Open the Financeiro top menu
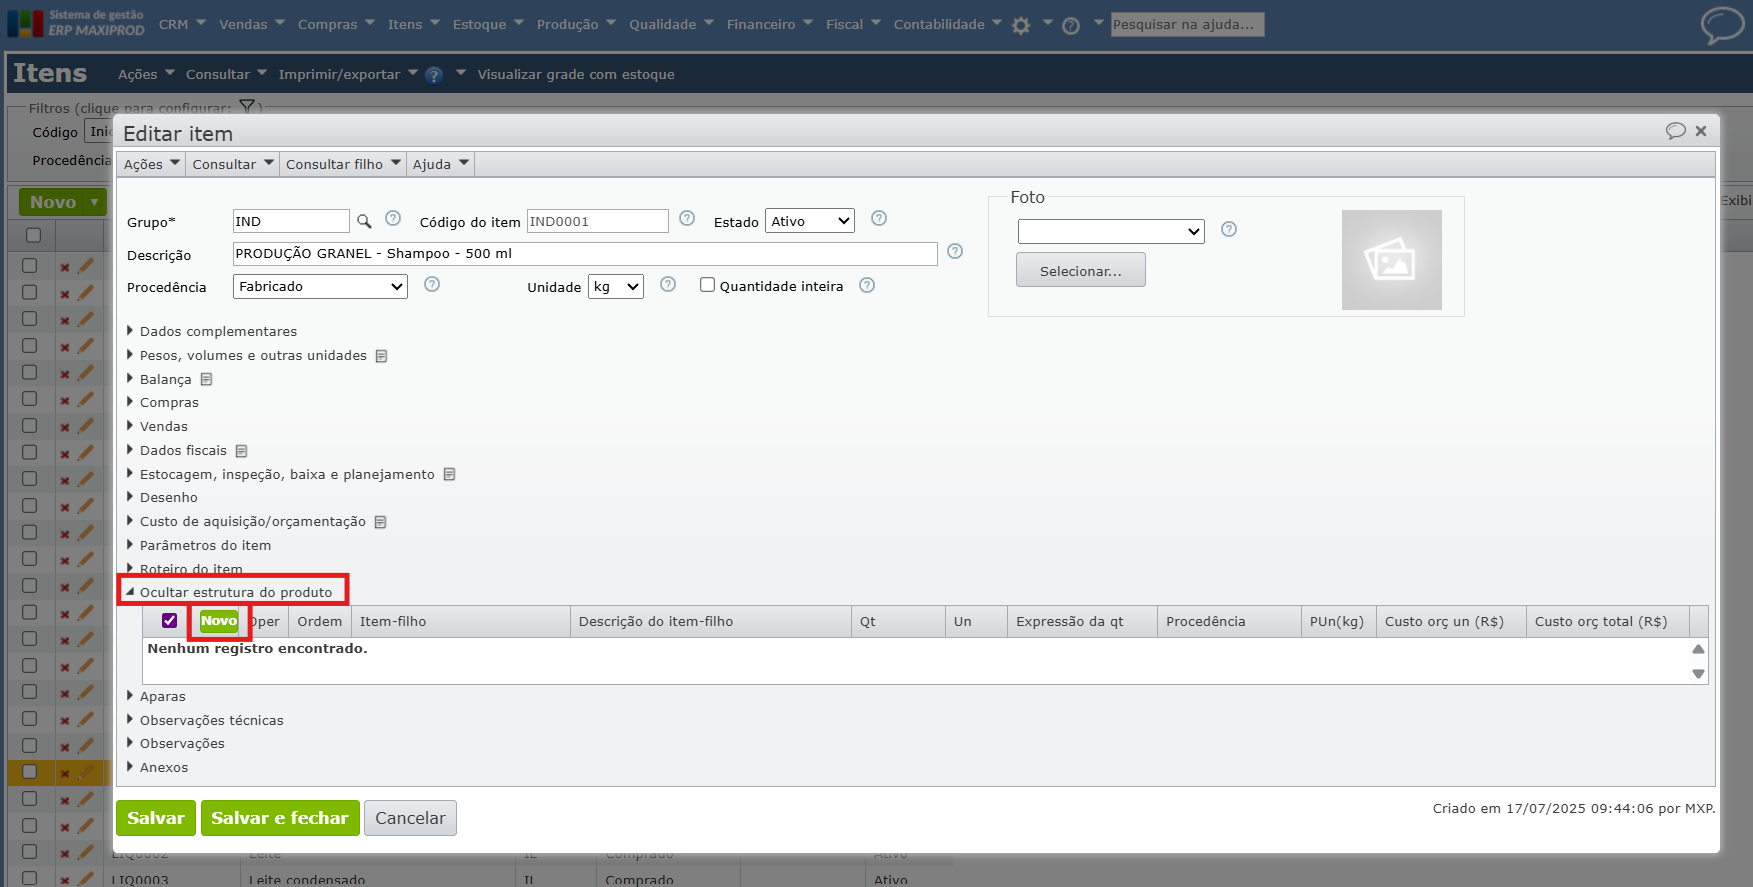1753x887 pixels. coord(770,24)
